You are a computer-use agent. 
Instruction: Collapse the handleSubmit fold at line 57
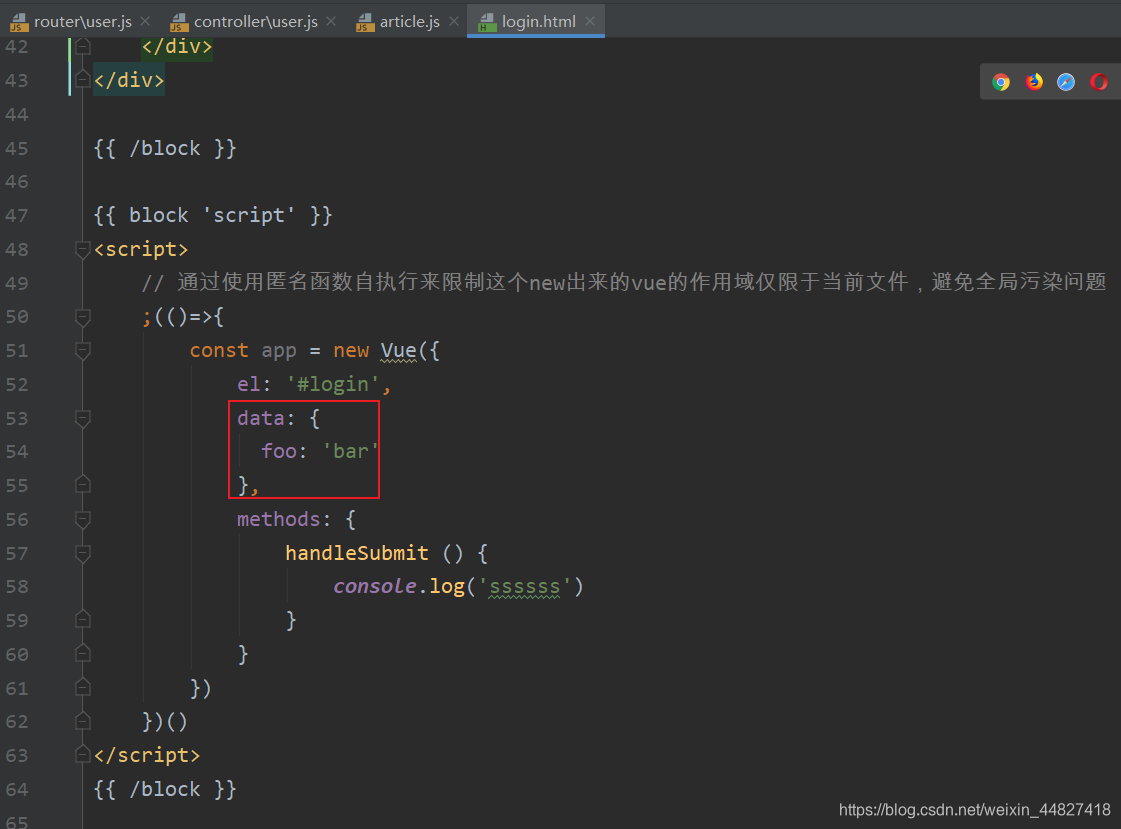(x=83, y=553)
